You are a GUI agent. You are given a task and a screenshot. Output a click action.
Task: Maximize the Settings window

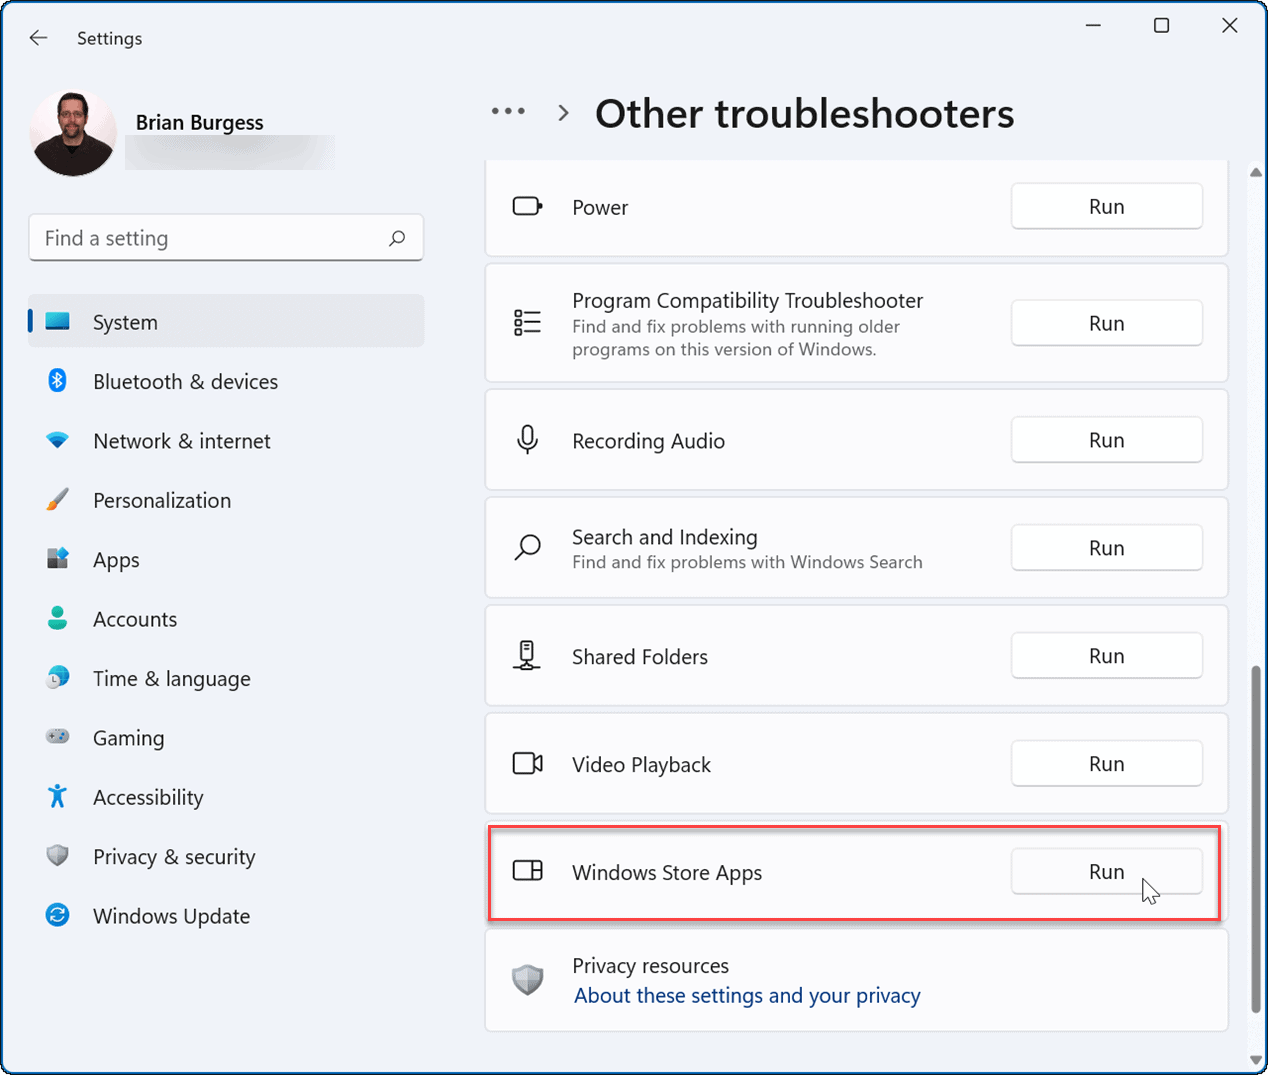point(1161,26)
